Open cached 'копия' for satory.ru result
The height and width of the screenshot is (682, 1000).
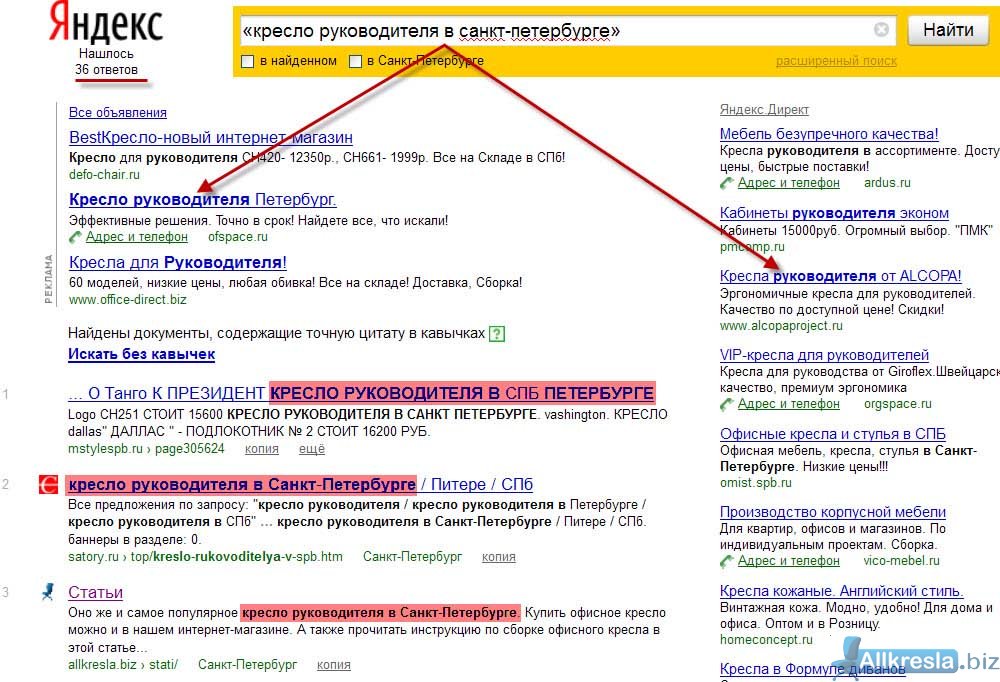[499, 557]
